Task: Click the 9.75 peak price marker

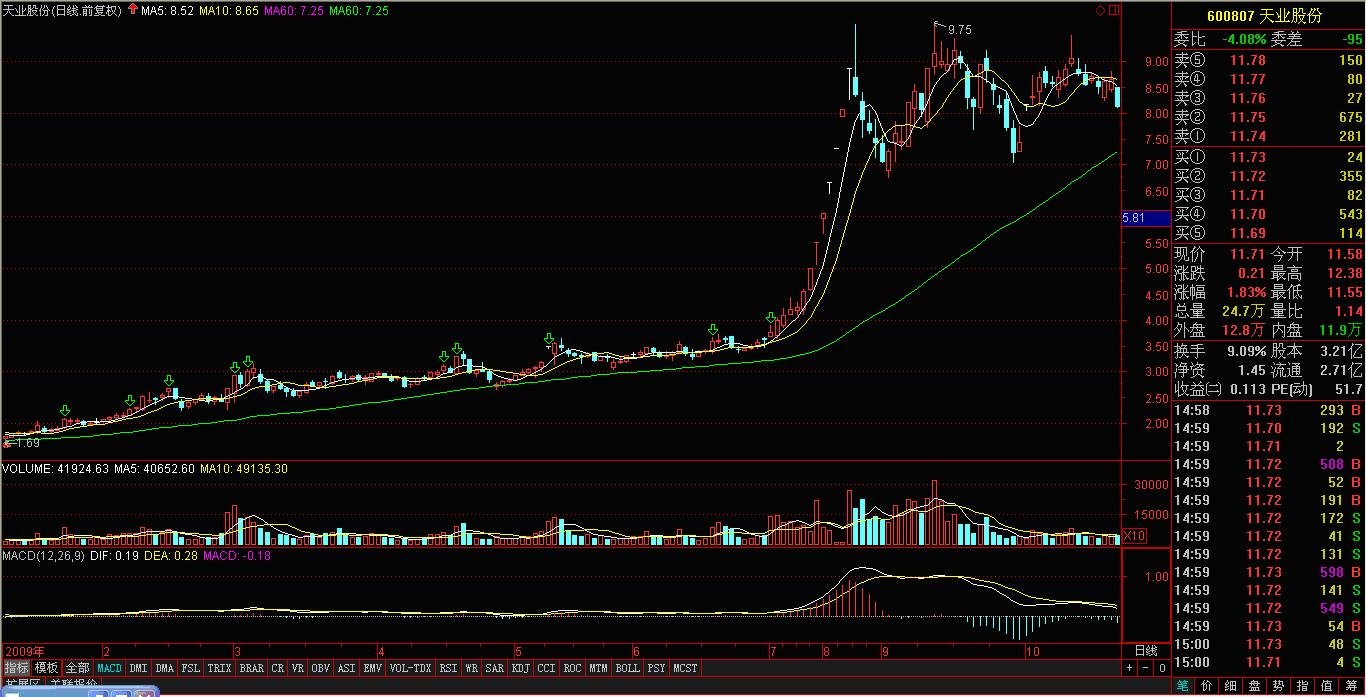Action: click(958, 30)
